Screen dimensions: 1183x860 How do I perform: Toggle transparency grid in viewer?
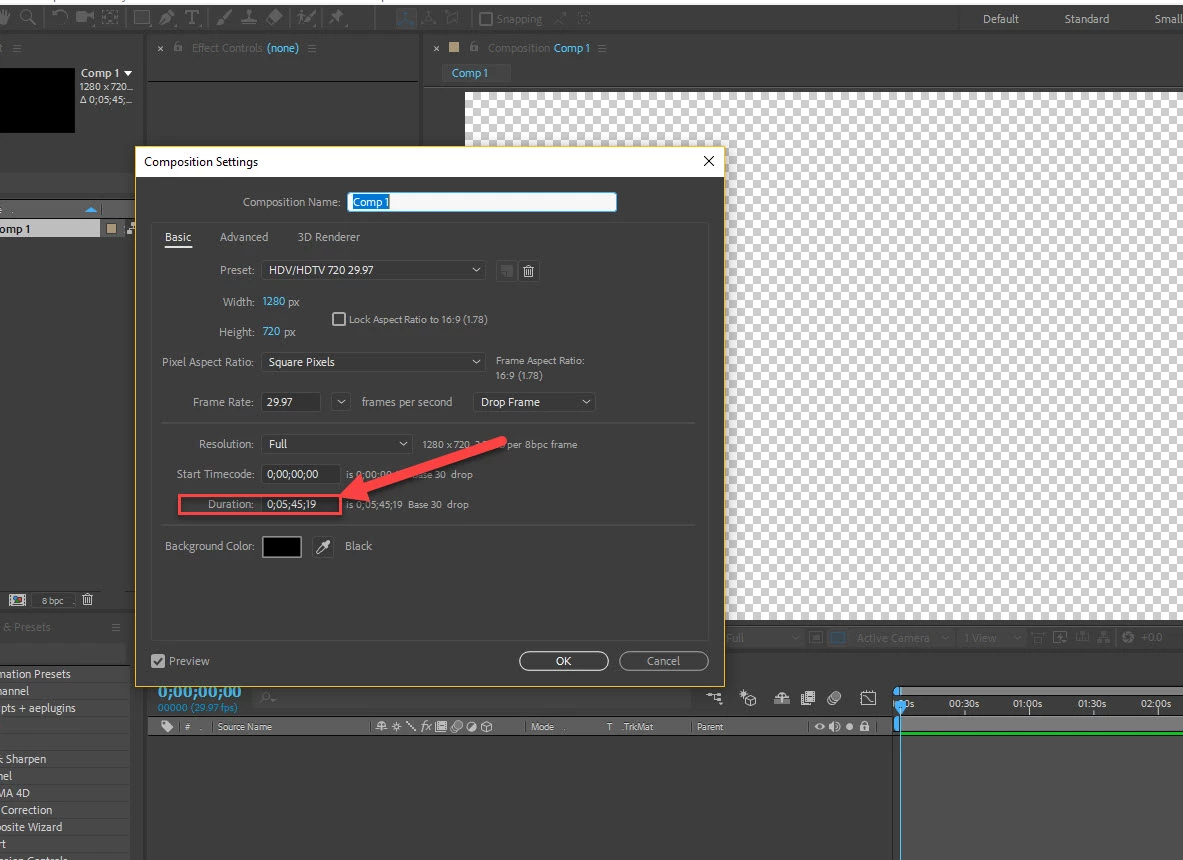coord(837,637)
